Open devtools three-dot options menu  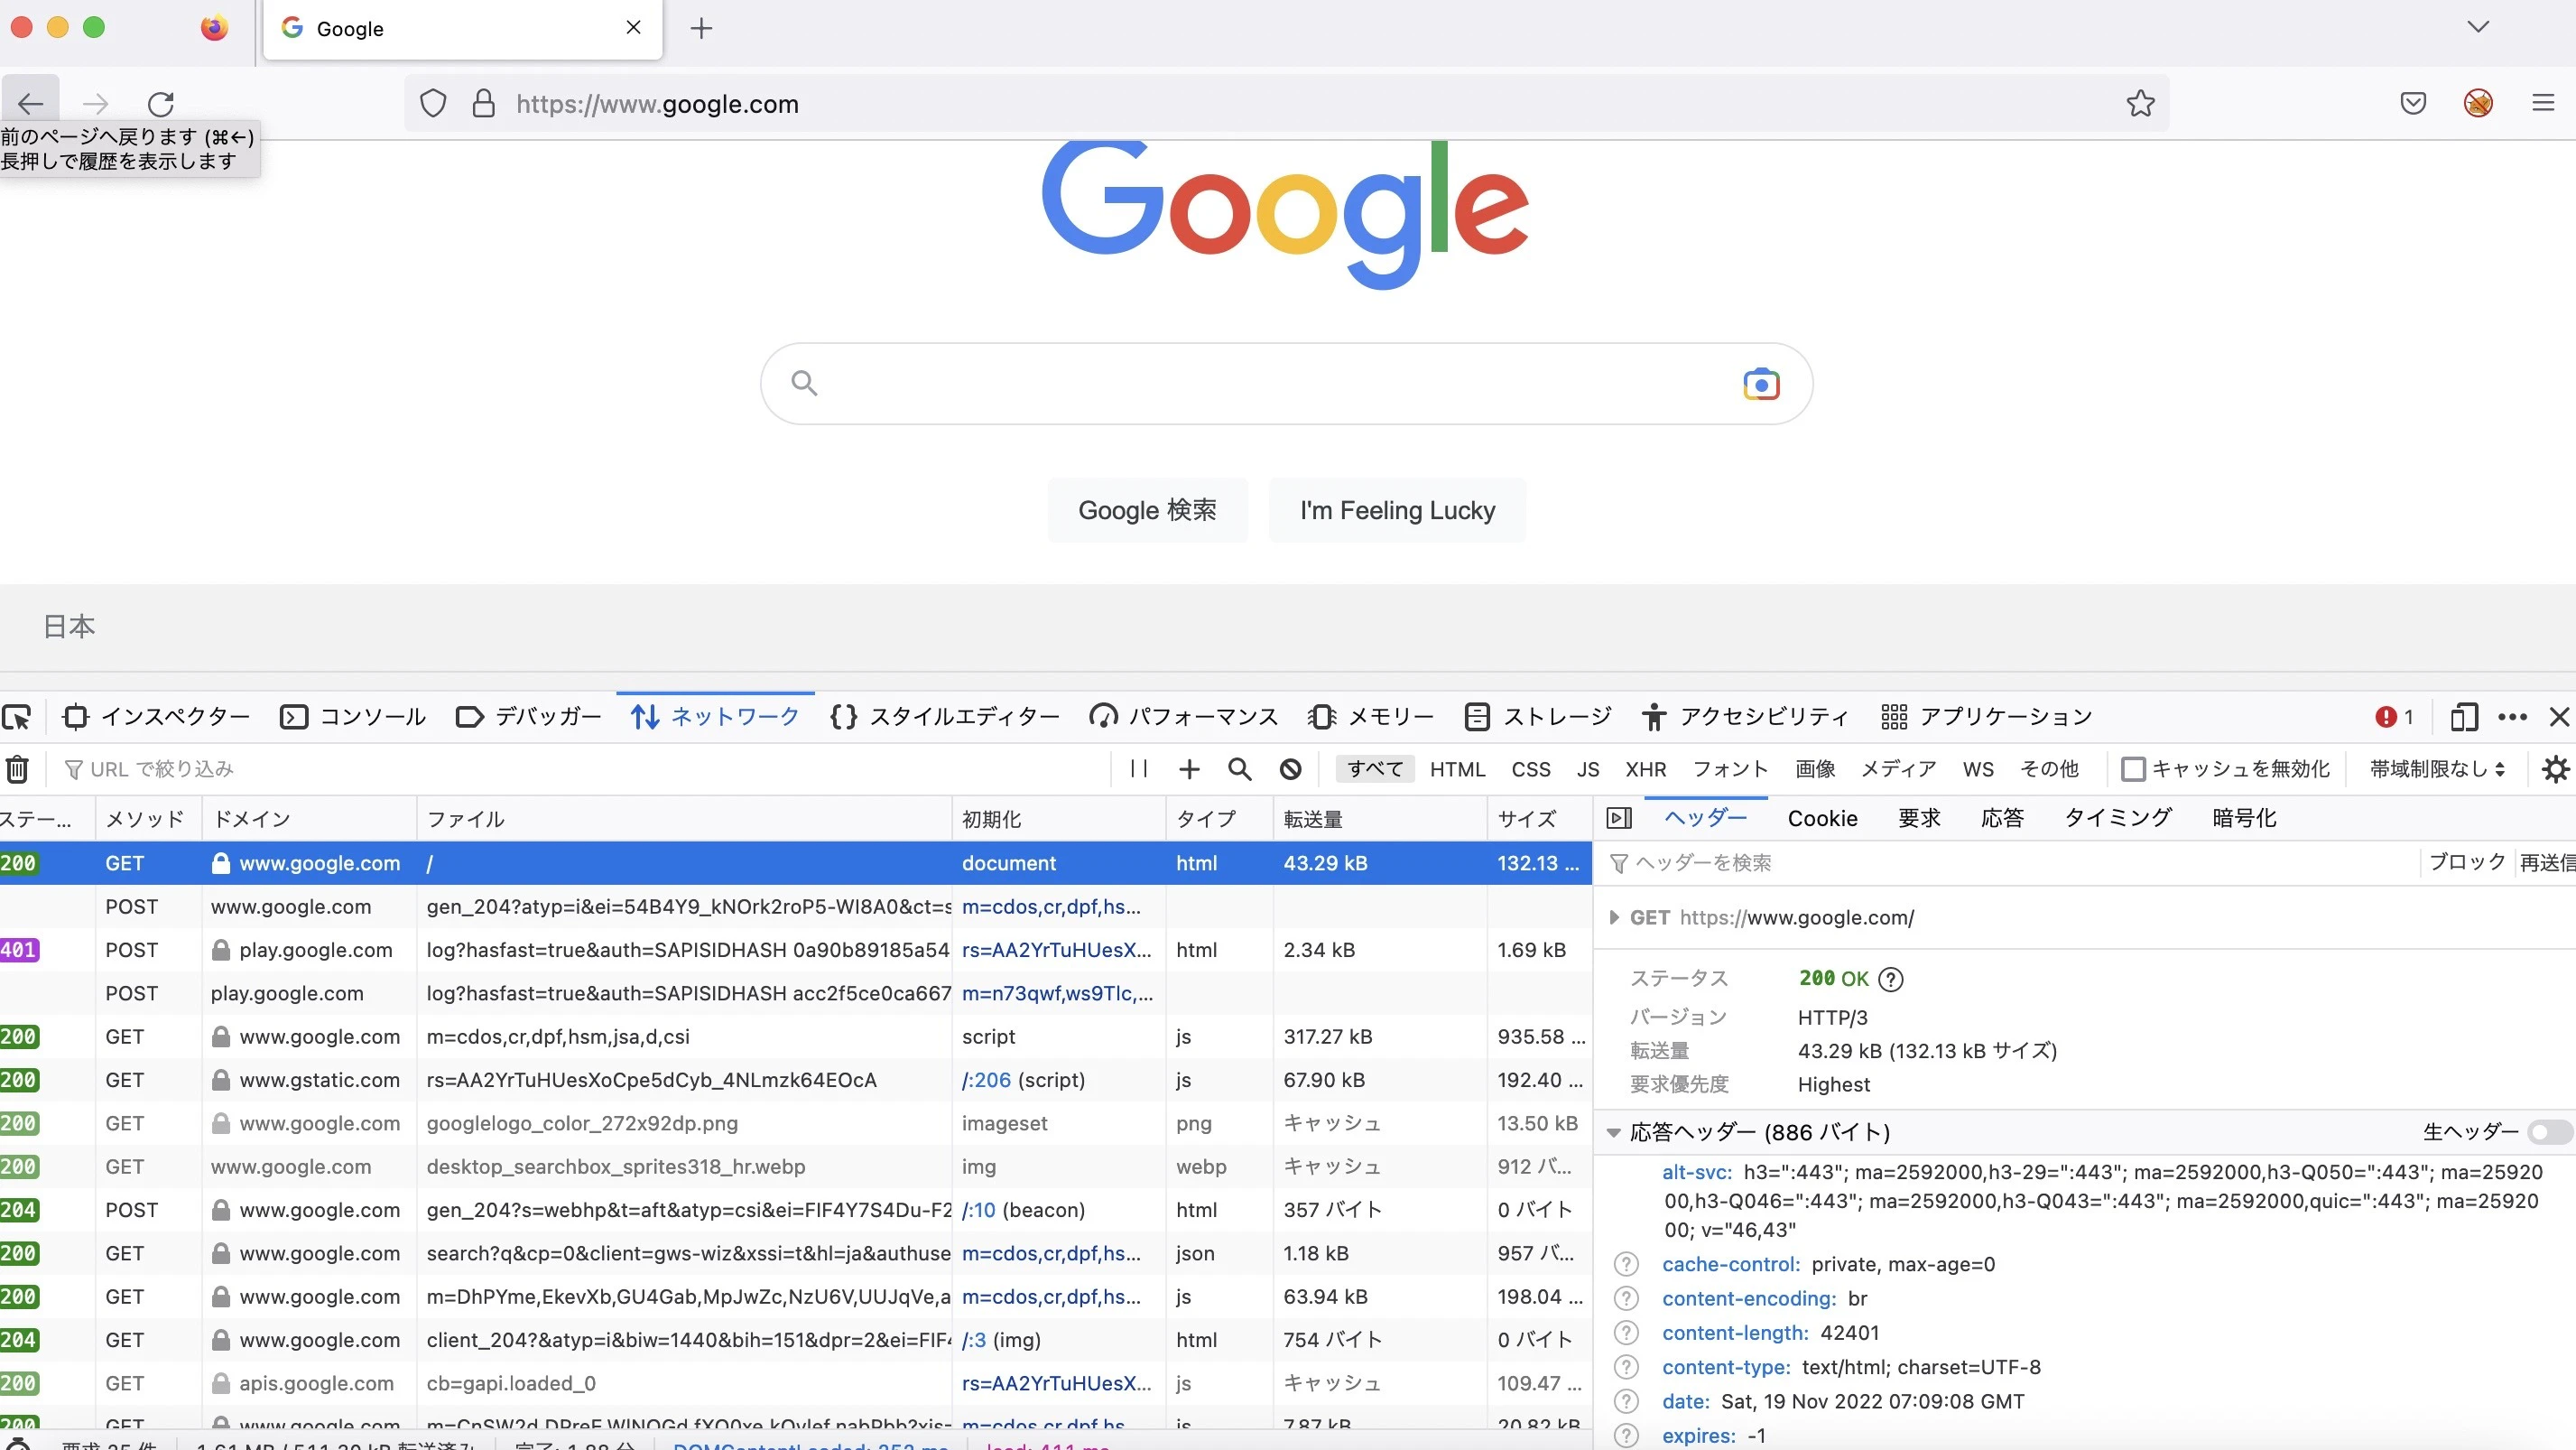(2512, 717)
